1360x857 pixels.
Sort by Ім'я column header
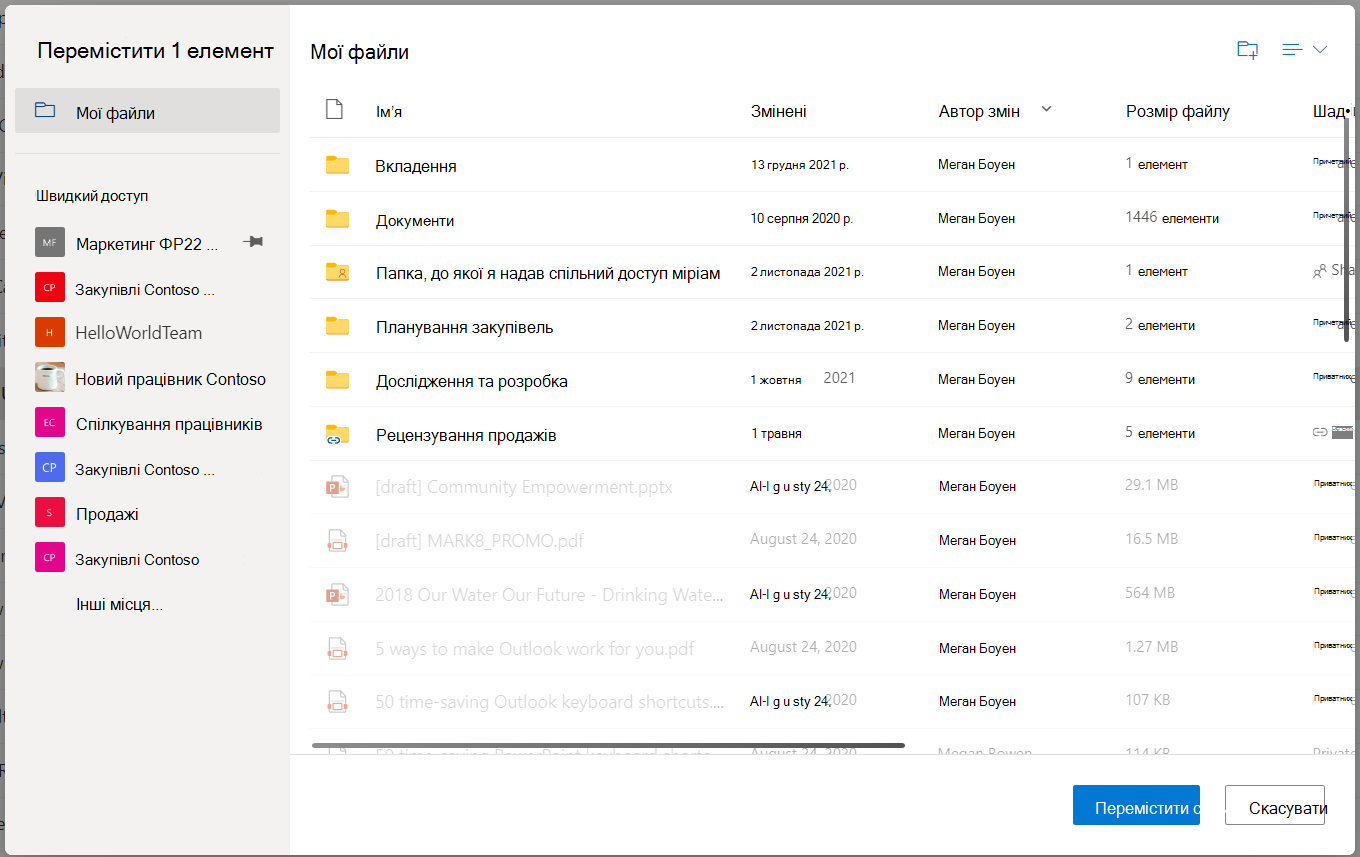389,111
